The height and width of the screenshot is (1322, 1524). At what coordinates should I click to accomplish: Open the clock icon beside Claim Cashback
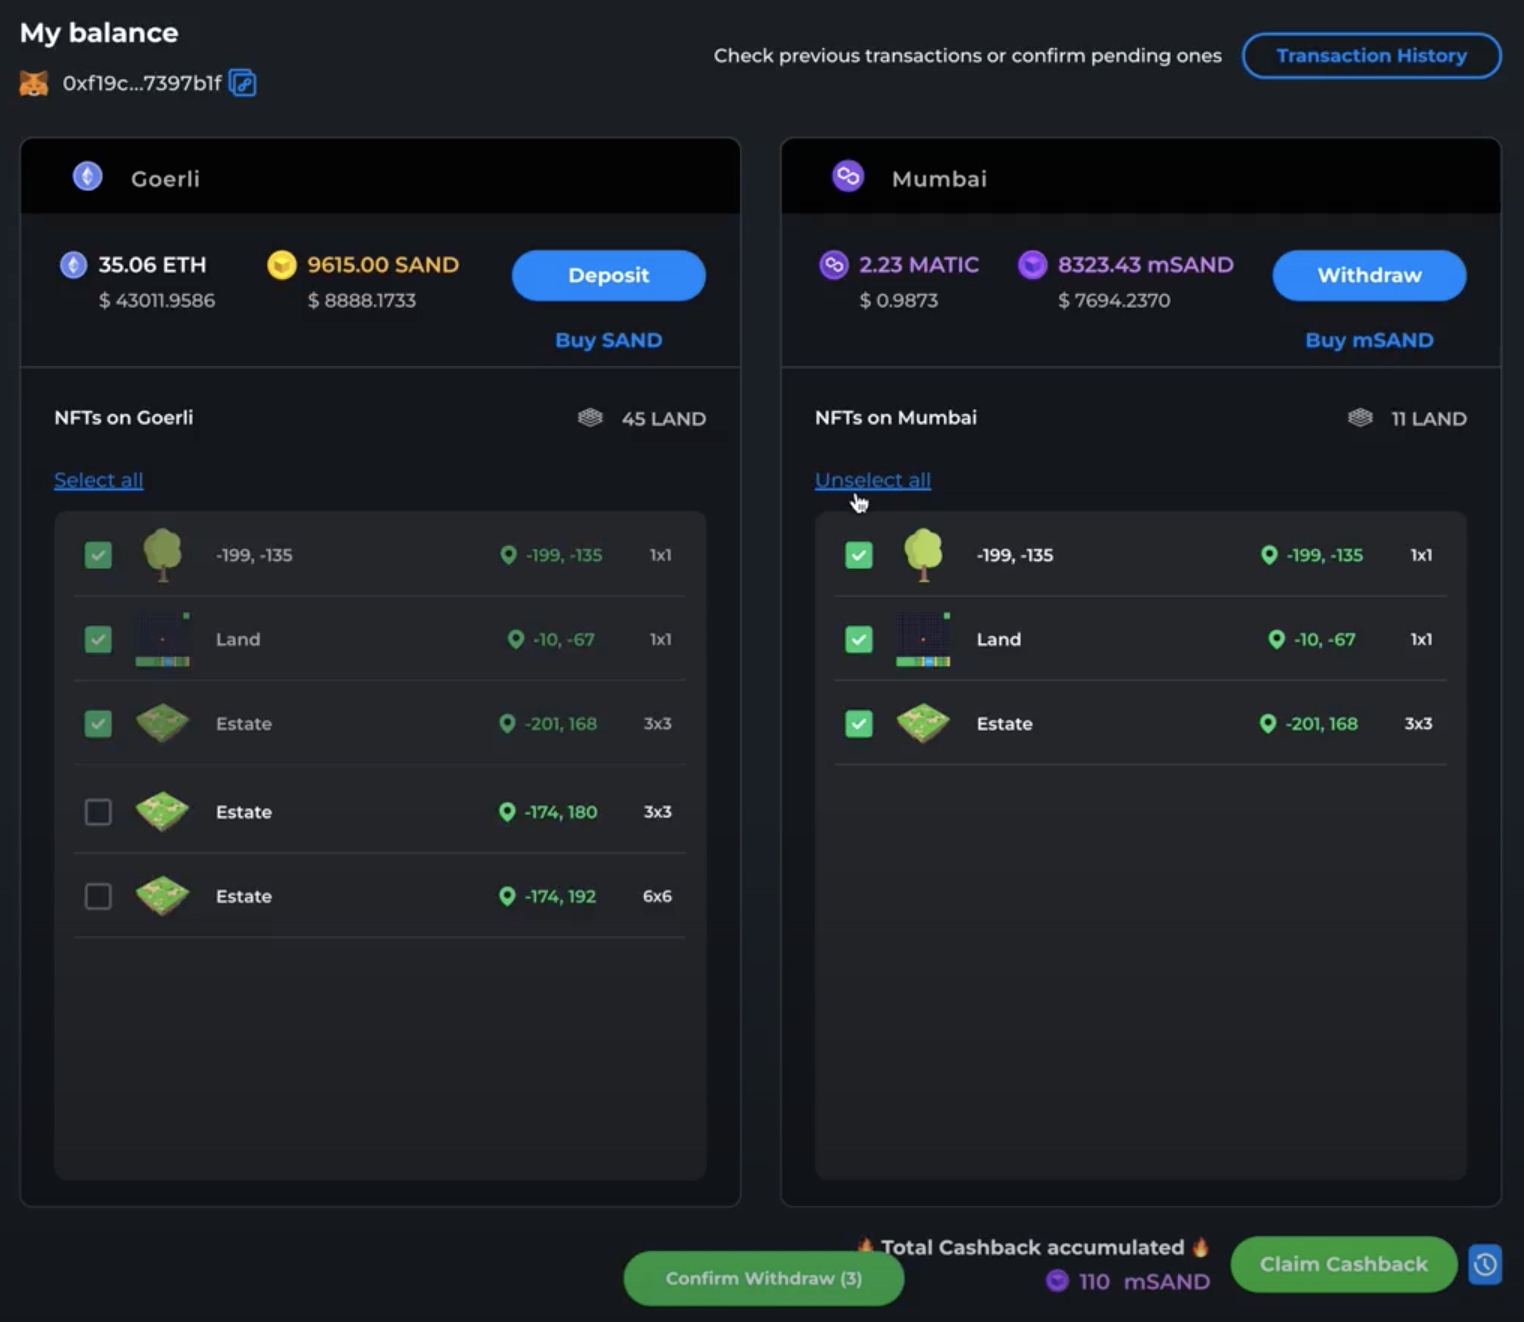pyautogui.click(x=1485, y=1264)
